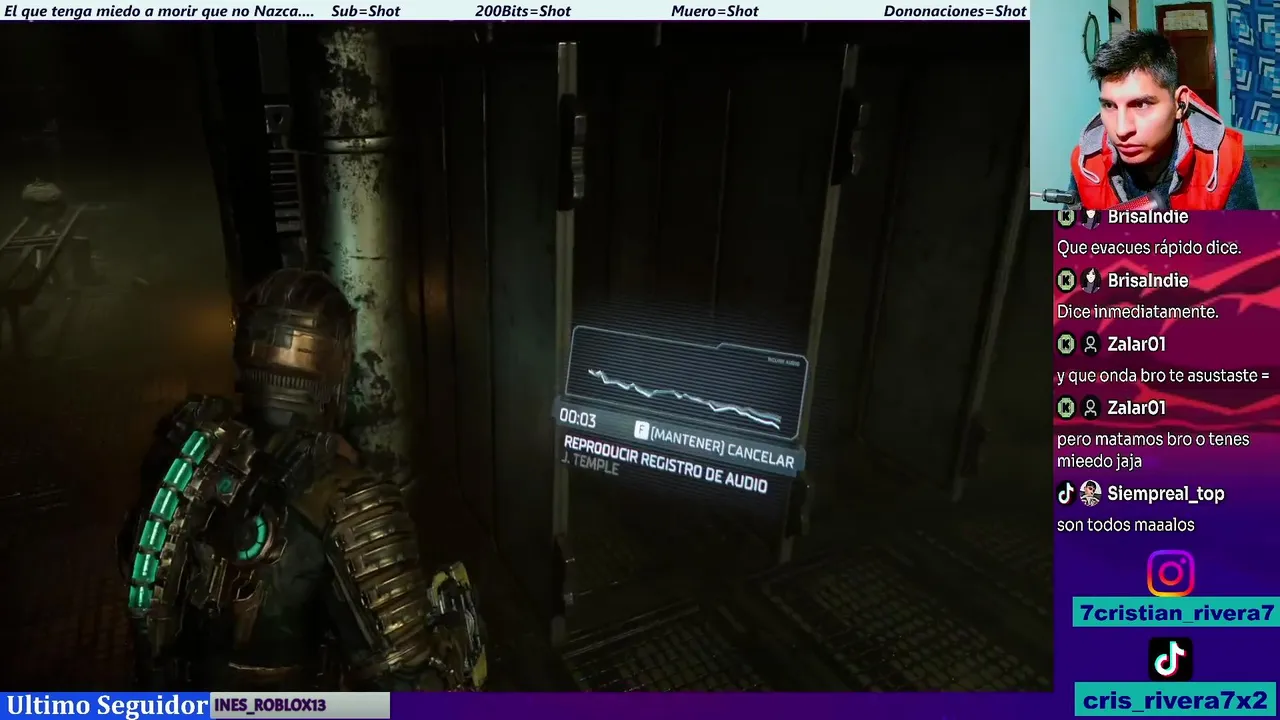Click Siempreal_top avatar icon
The image size is (1280, 720).
1091,493
